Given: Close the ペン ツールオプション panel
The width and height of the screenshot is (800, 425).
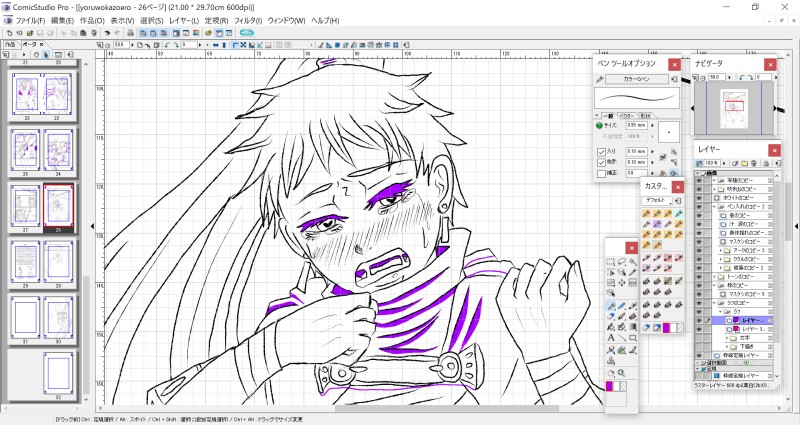Looking at the screenshot, I should tap(674, 64).
